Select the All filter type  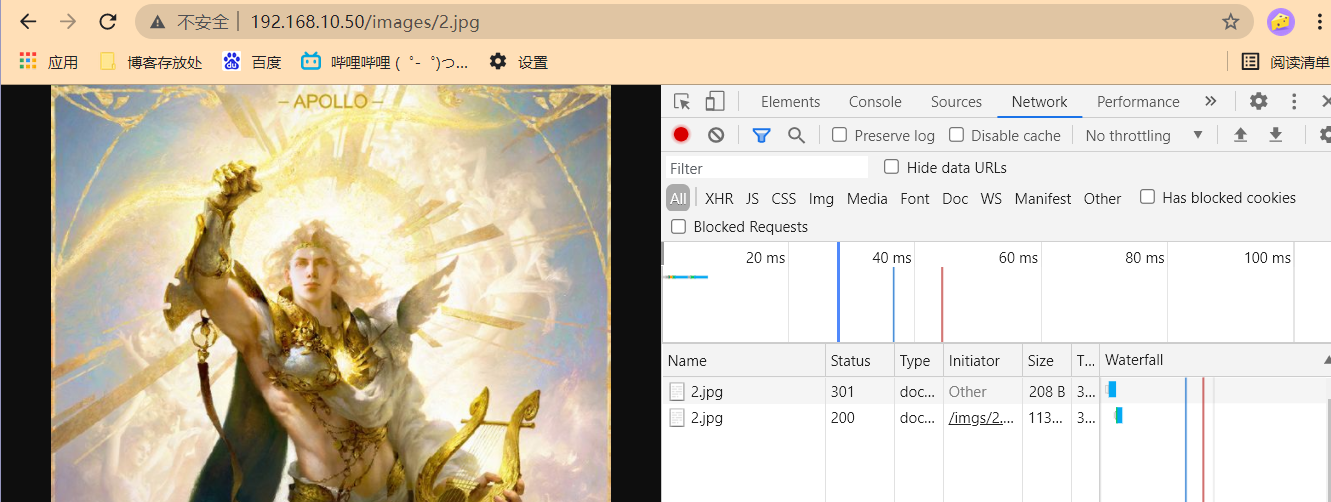click(x=678, y=198)
